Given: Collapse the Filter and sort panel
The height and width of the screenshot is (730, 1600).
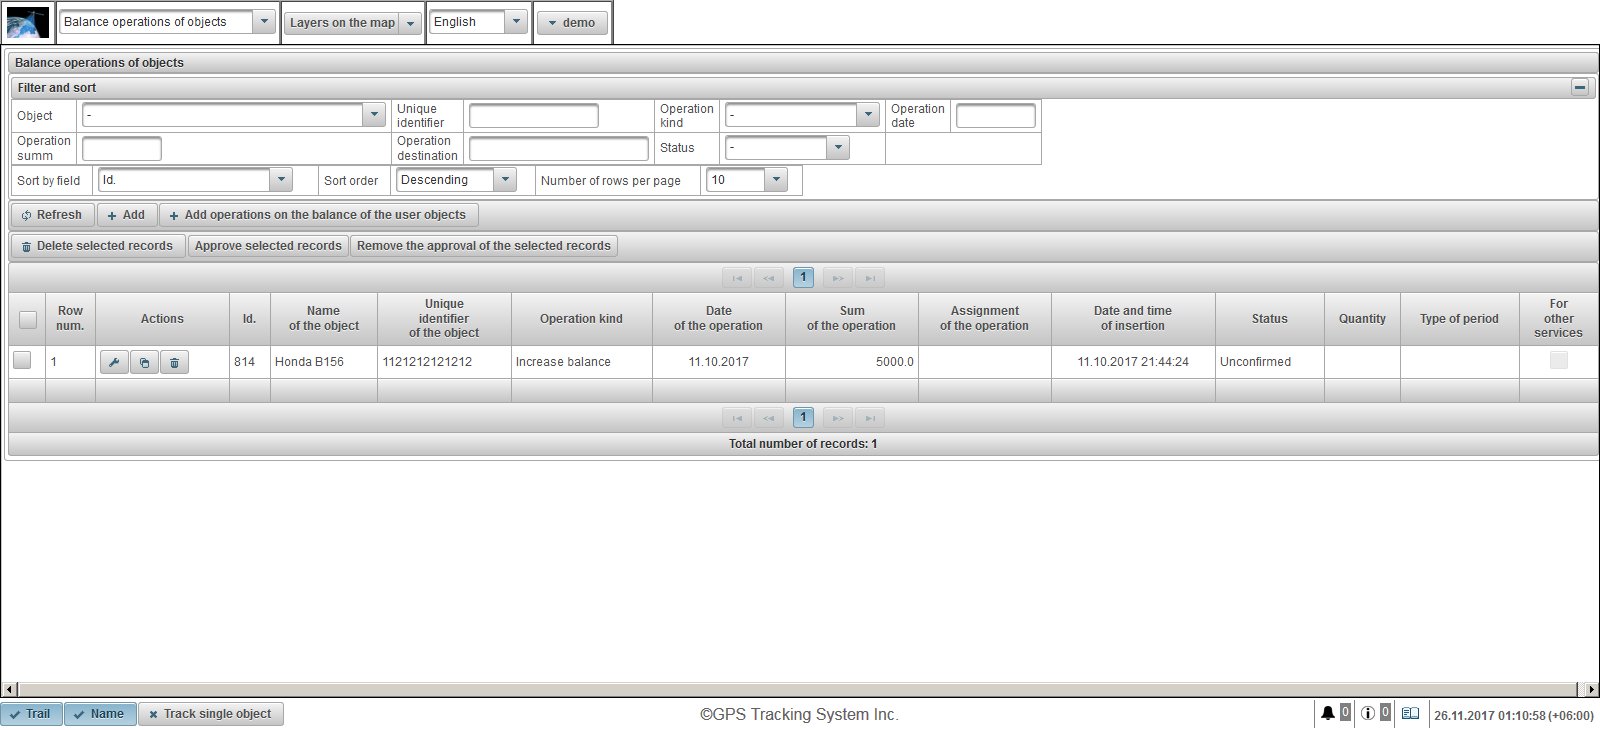Looking at the screenshot, I should pos(1580,88).
